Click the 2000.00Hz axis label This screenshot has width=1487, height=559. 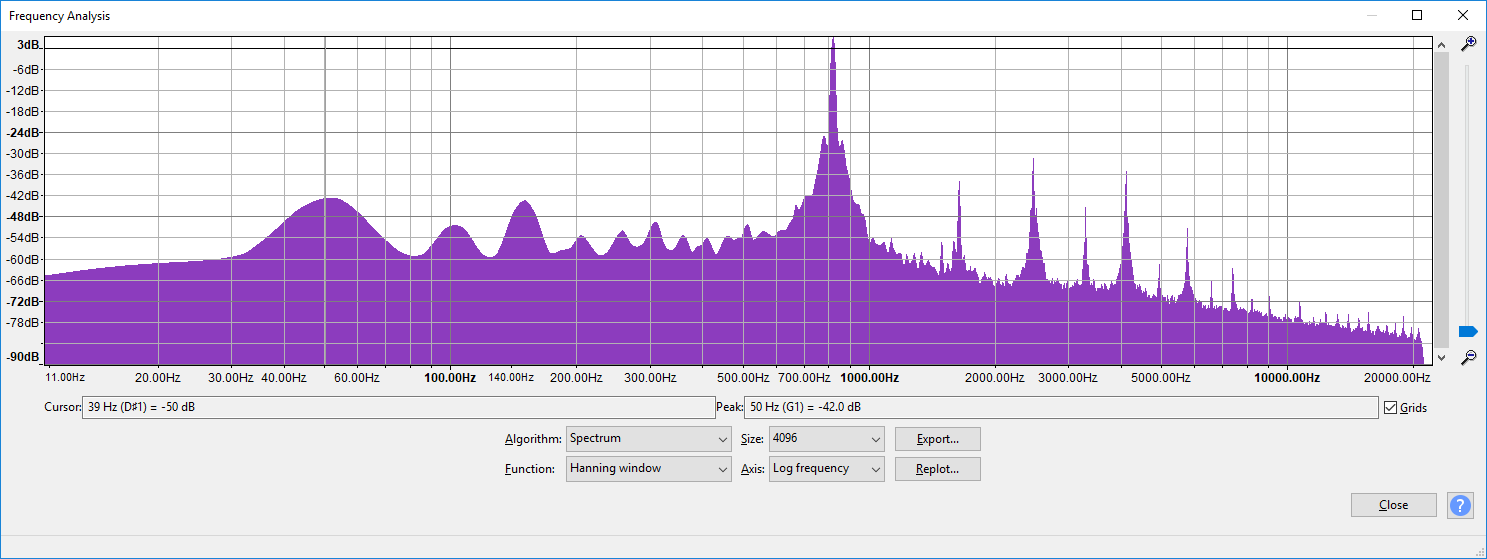click(x=995, y=378)
